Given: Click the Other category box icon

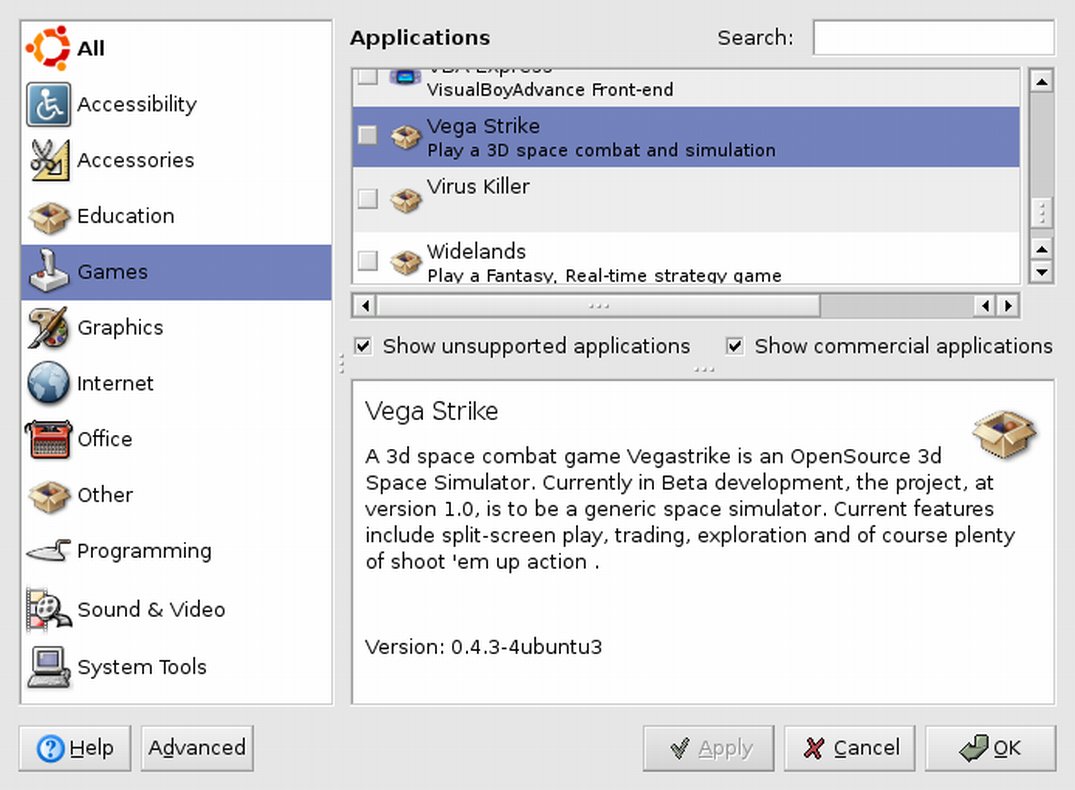Looking at the screenshot, I should coord(48,495).
